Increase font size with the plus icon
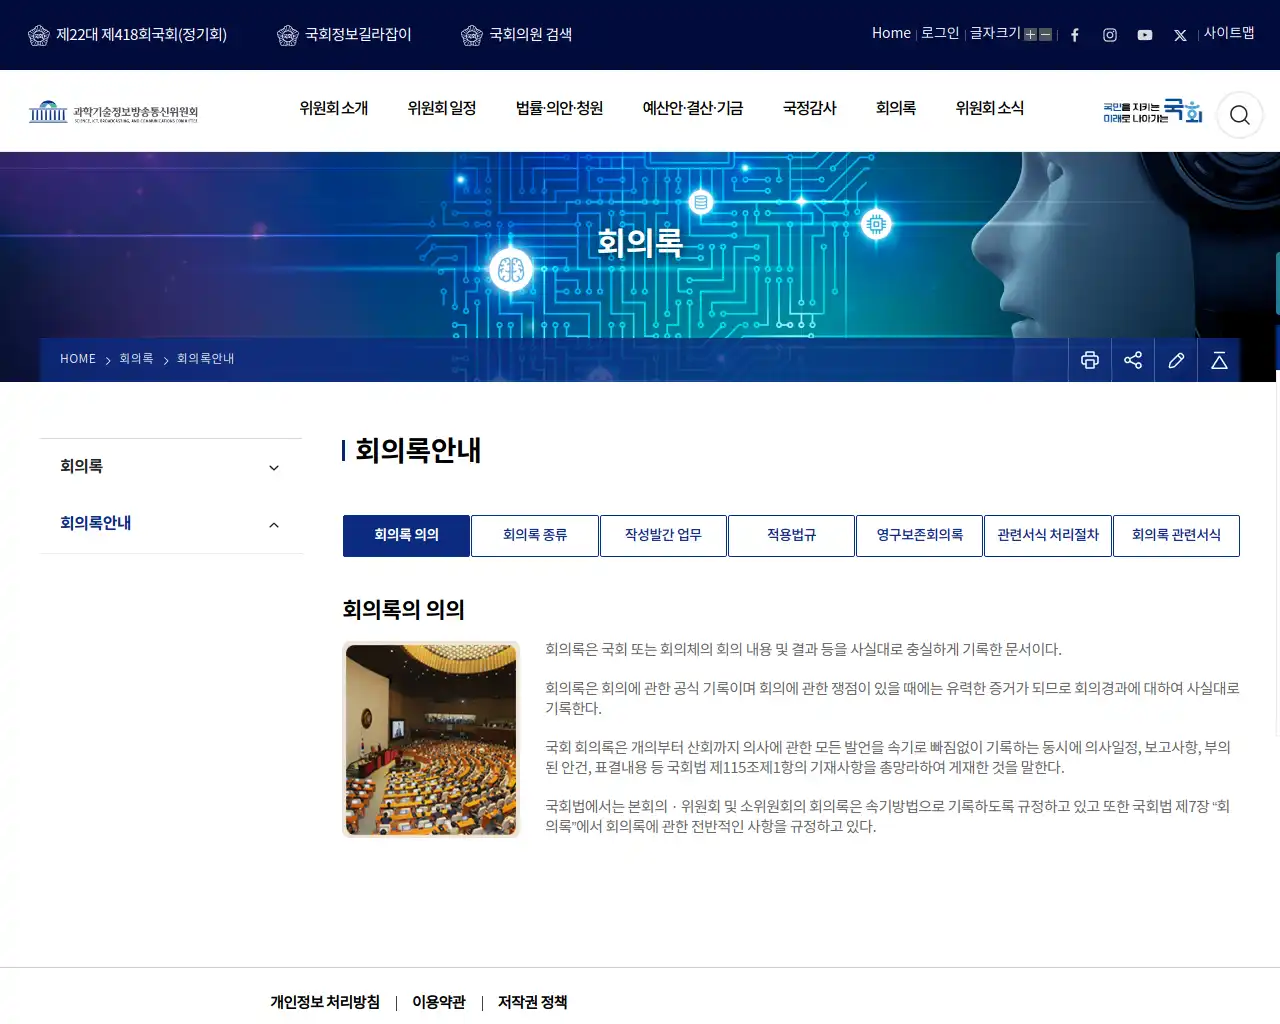Image resolution: width=1280 pixels, height=1024 pixels. pos(1030,35)
